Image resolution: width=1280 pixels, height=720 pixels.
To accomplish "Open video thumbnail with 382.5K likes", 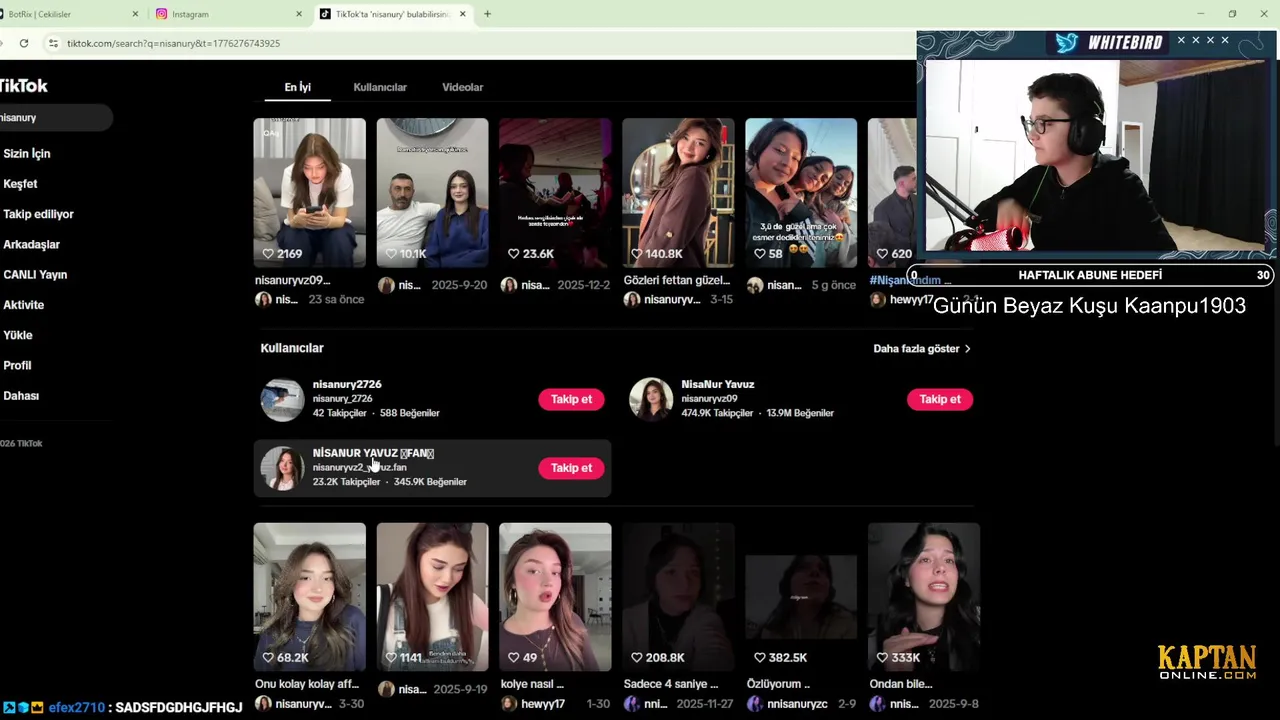I will point(801,596).
